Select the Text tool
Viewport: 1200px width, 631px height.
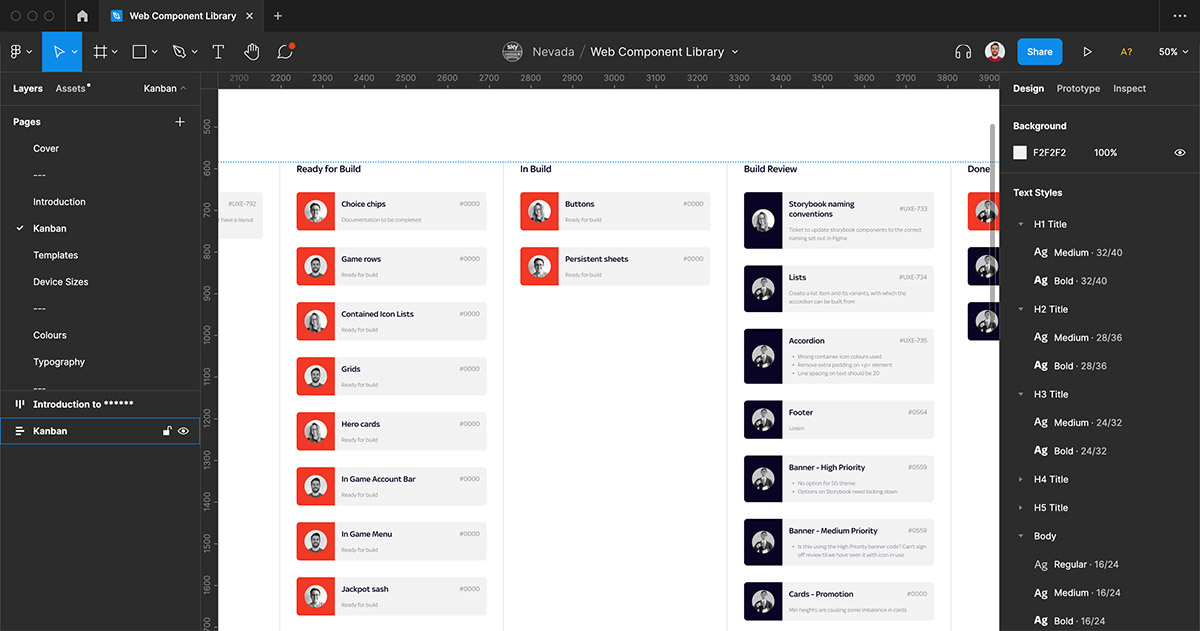pos(218,52)
